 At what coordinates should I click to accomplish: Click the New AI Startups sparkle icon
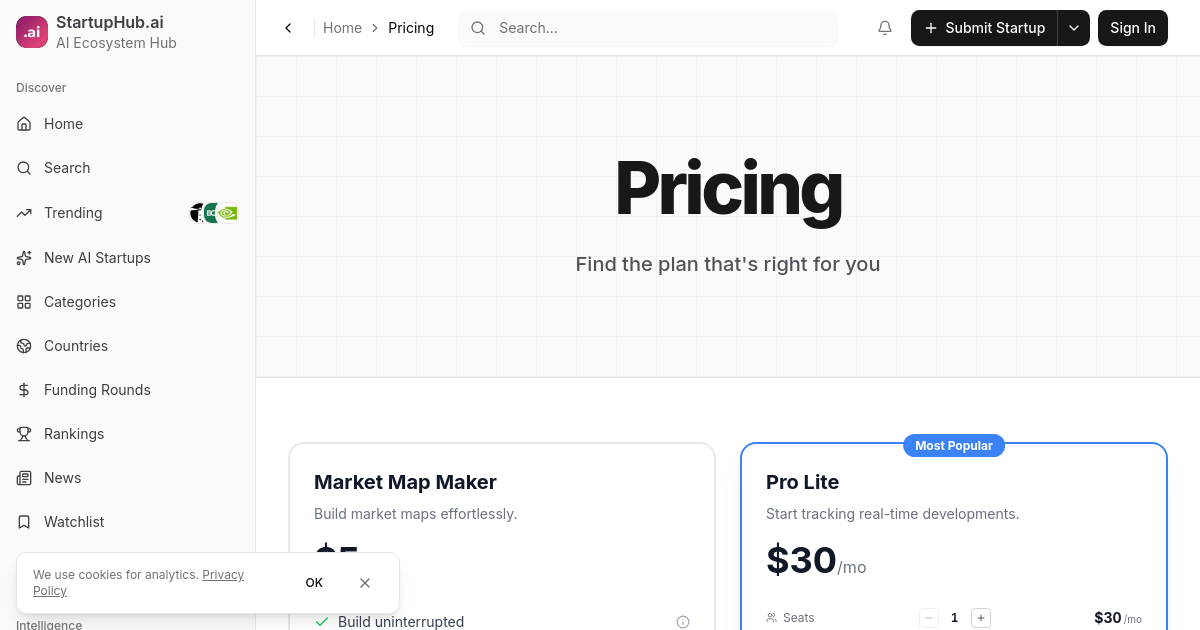click(24, 258)
